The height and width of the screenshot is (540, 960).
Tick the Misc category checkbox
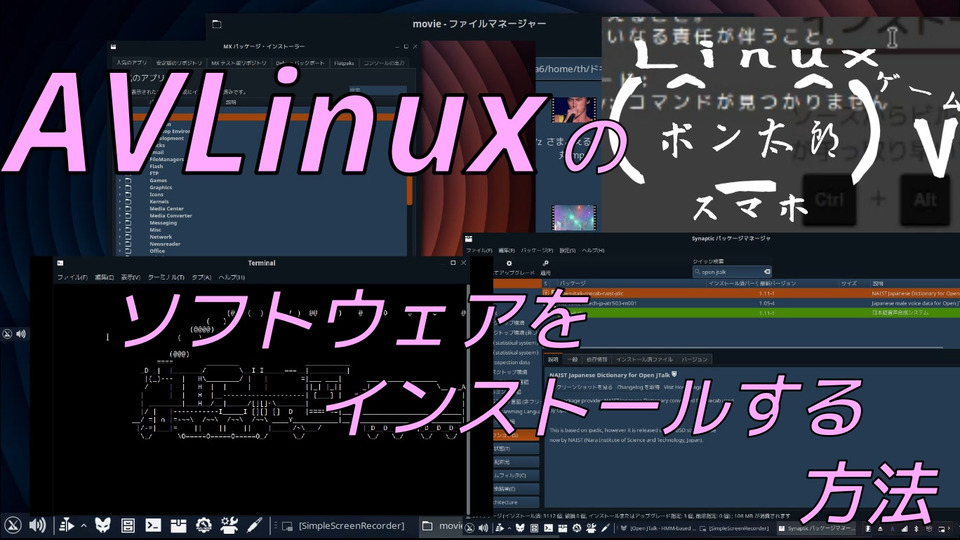click(x=129, y=230)
